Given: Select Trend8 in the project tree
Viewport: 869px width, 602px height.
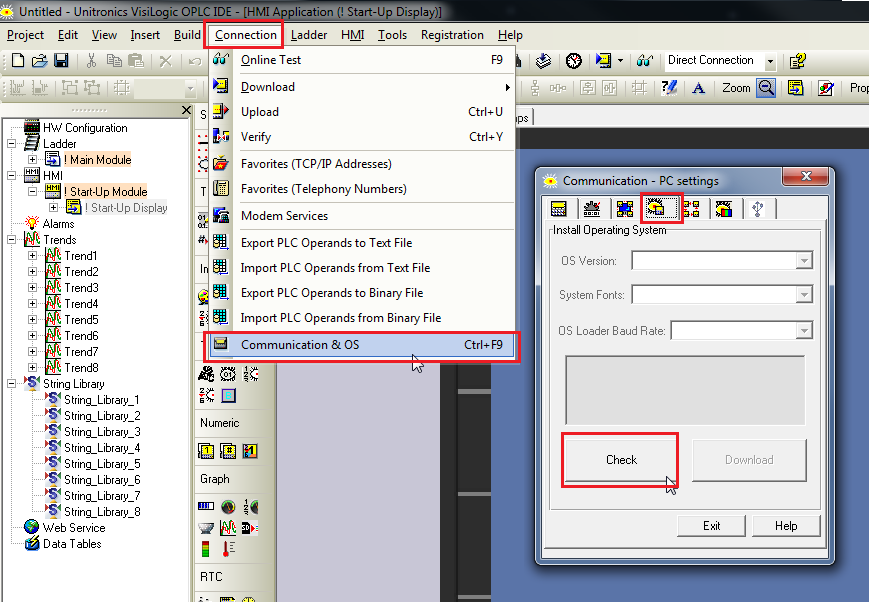Looking at the screenshot, I should 81,368.
